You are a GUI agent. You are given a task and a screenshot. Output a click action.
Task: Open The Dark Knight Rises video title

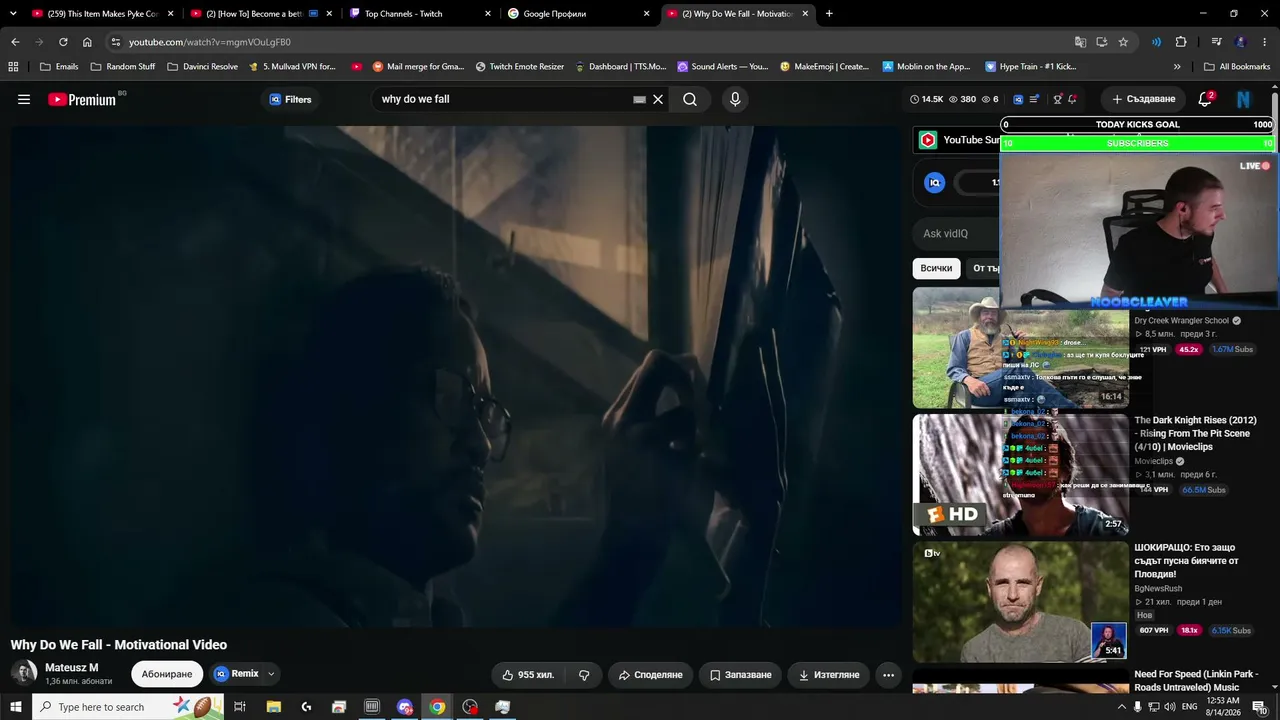click(1195, 433)
